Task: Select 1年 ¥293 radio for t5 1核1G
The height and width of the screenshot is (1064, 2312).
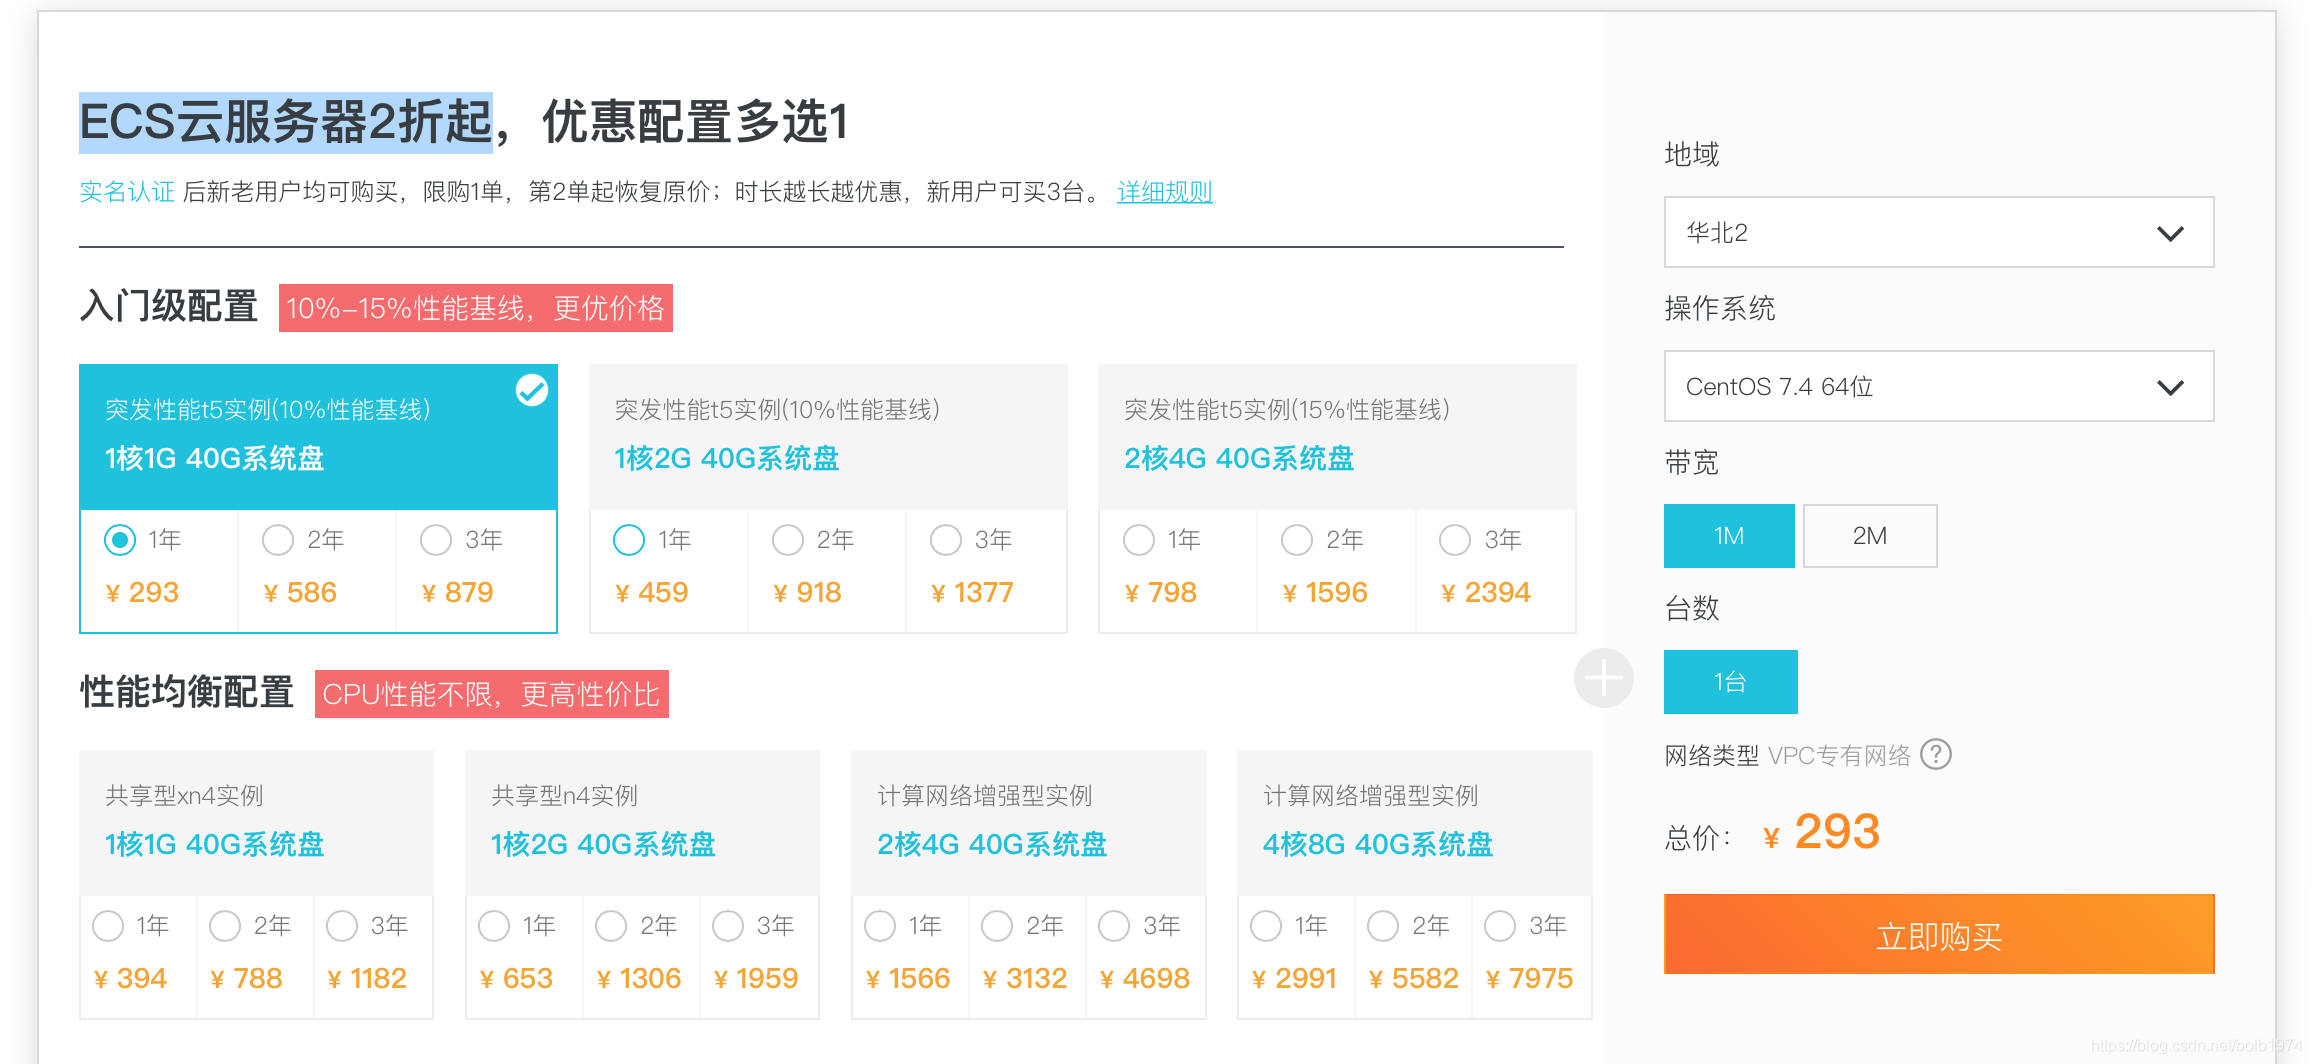Action: 120,540
